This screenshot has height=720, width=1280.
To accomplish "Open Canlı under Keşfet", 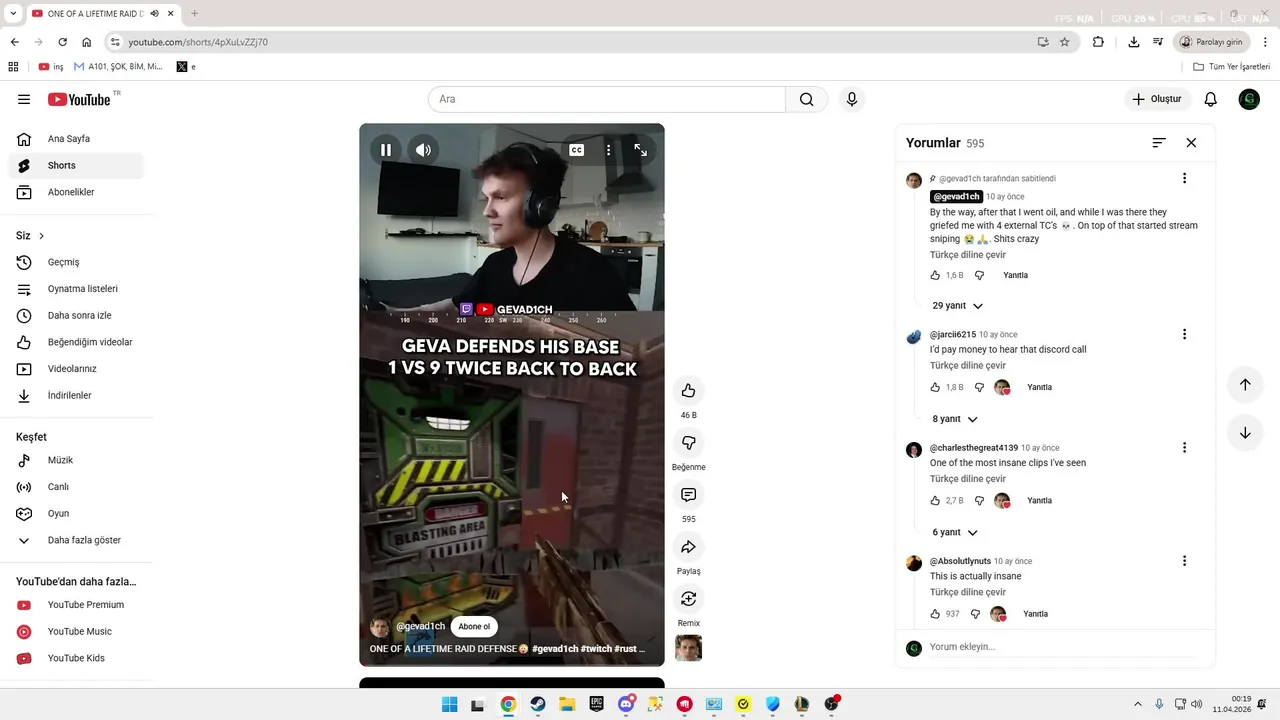I will point(76,487).
